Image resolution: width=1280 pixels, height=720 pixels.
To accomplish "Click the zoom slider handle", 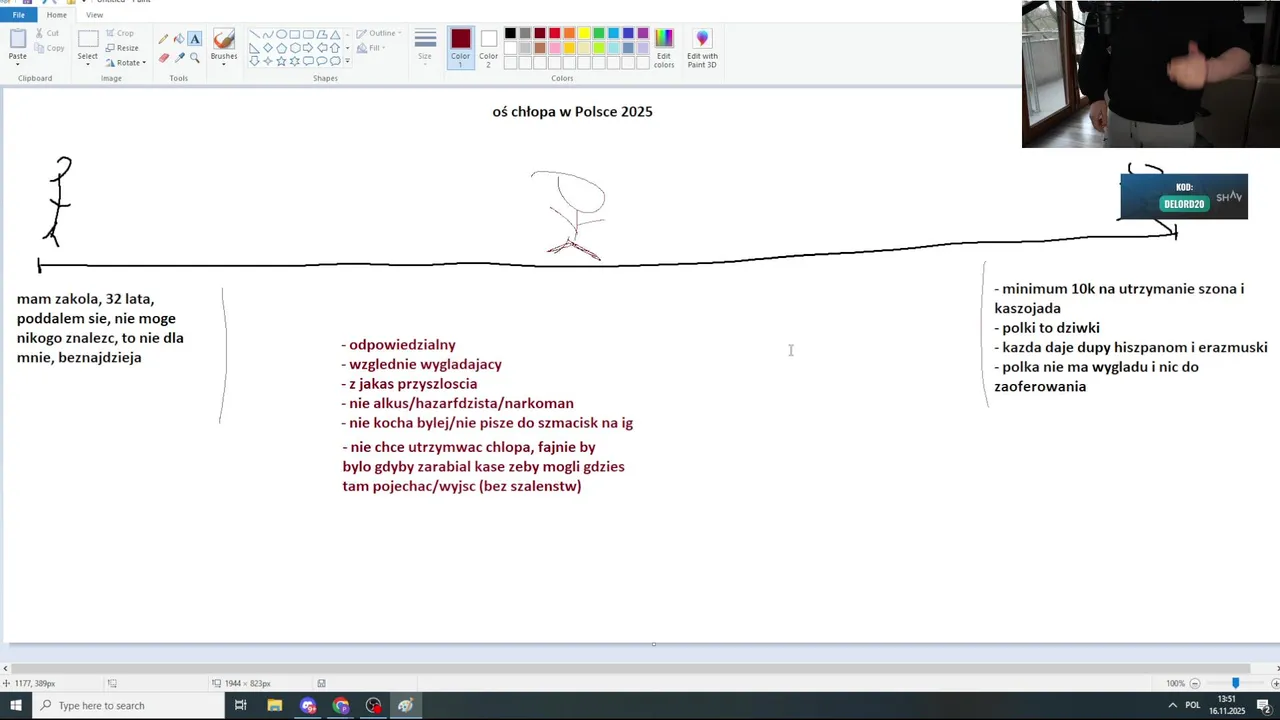I will pyautogui.click(x=1235, y=683).
